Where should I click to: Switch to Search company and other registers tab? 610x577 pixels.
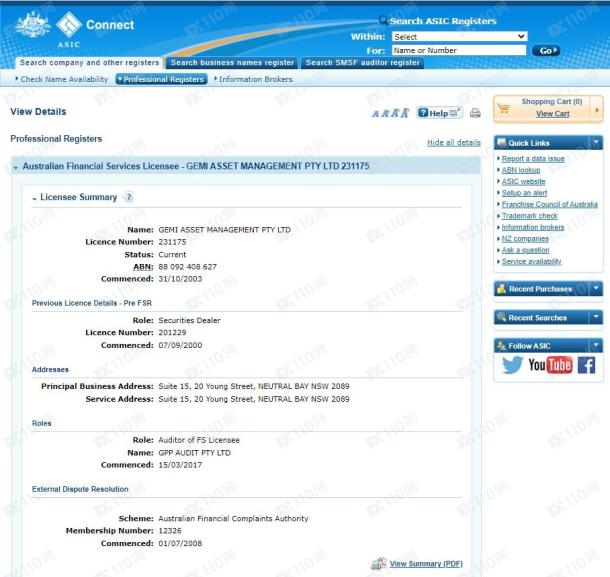89,63
